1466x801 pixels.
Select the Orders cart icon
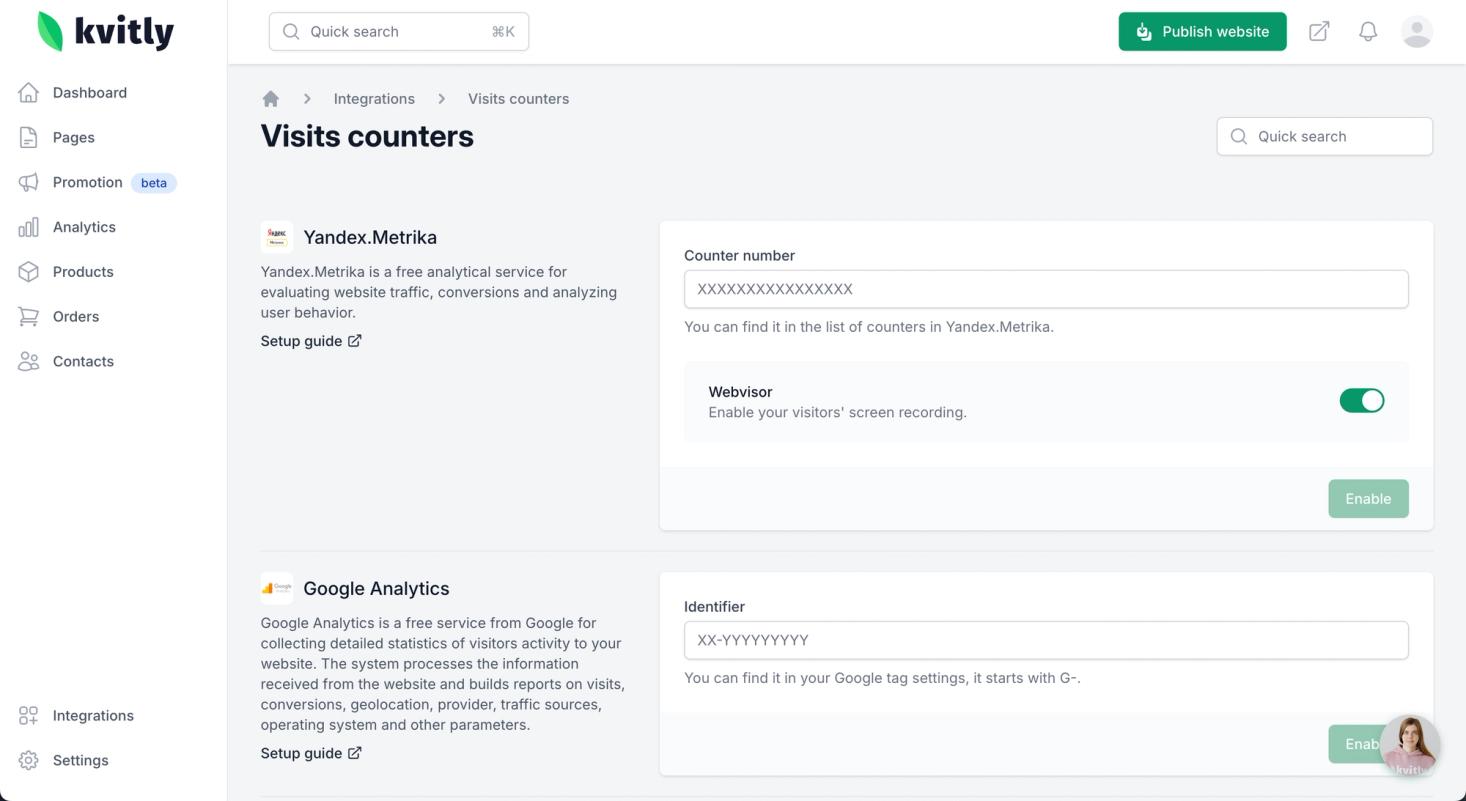click(x=29, y=317)
